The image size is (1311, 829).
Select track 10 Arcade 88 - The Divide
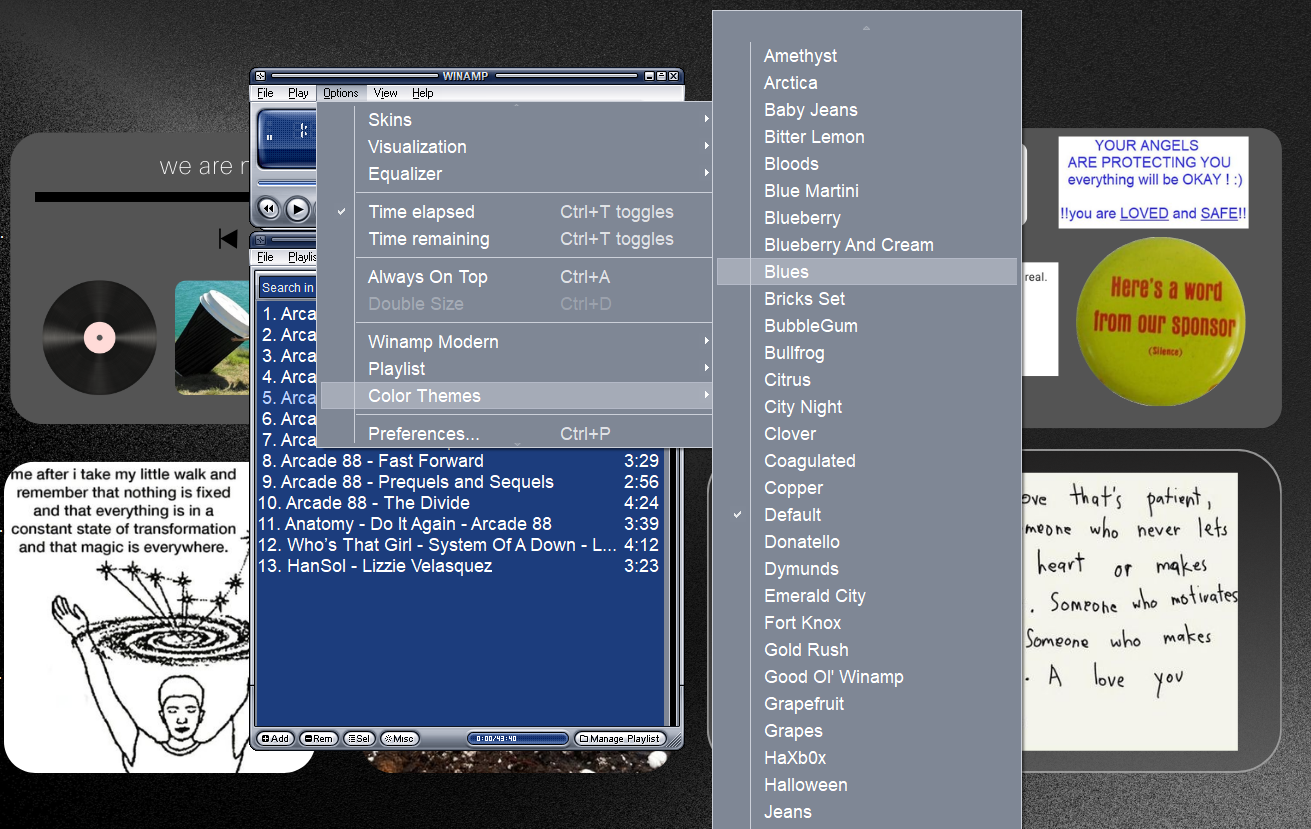point(460,503)
